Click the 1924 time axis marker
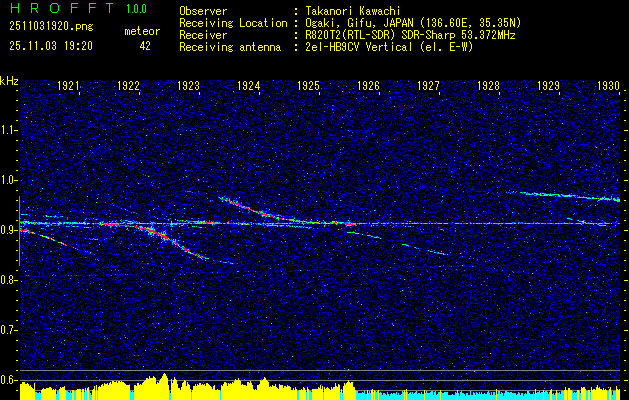This screenshot has width=629, height=400. click(249, 86)
